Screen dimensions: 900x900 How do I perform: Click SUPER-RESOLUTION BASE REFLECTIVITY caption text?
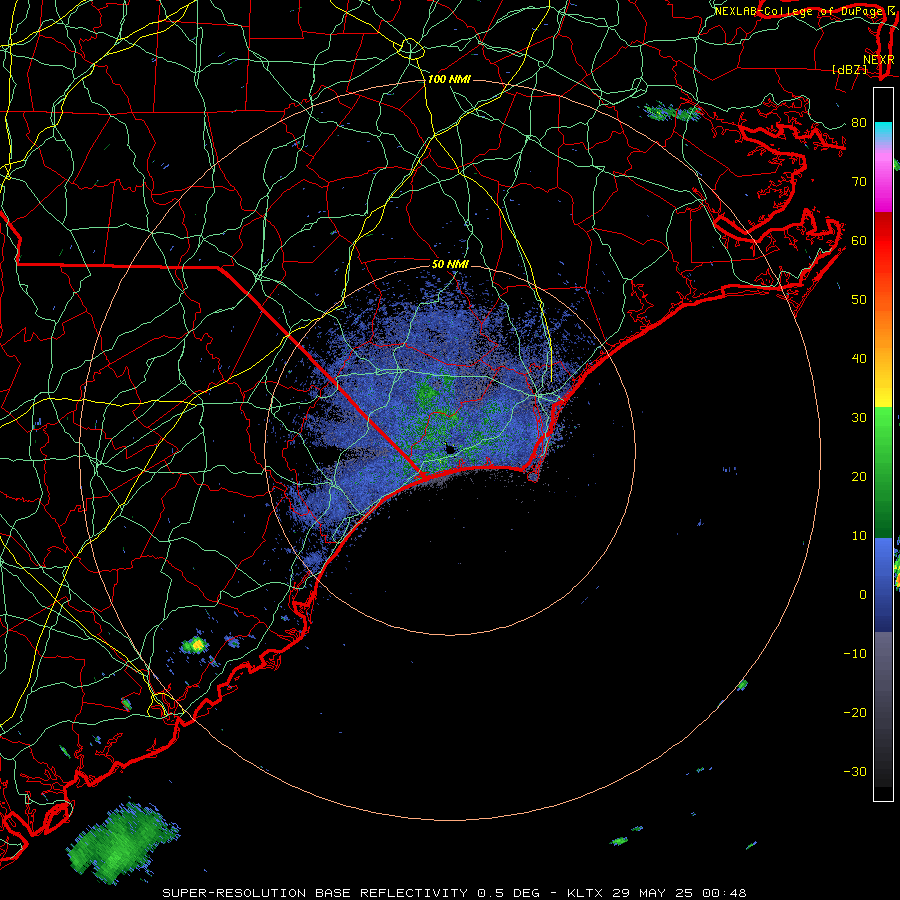315,893
